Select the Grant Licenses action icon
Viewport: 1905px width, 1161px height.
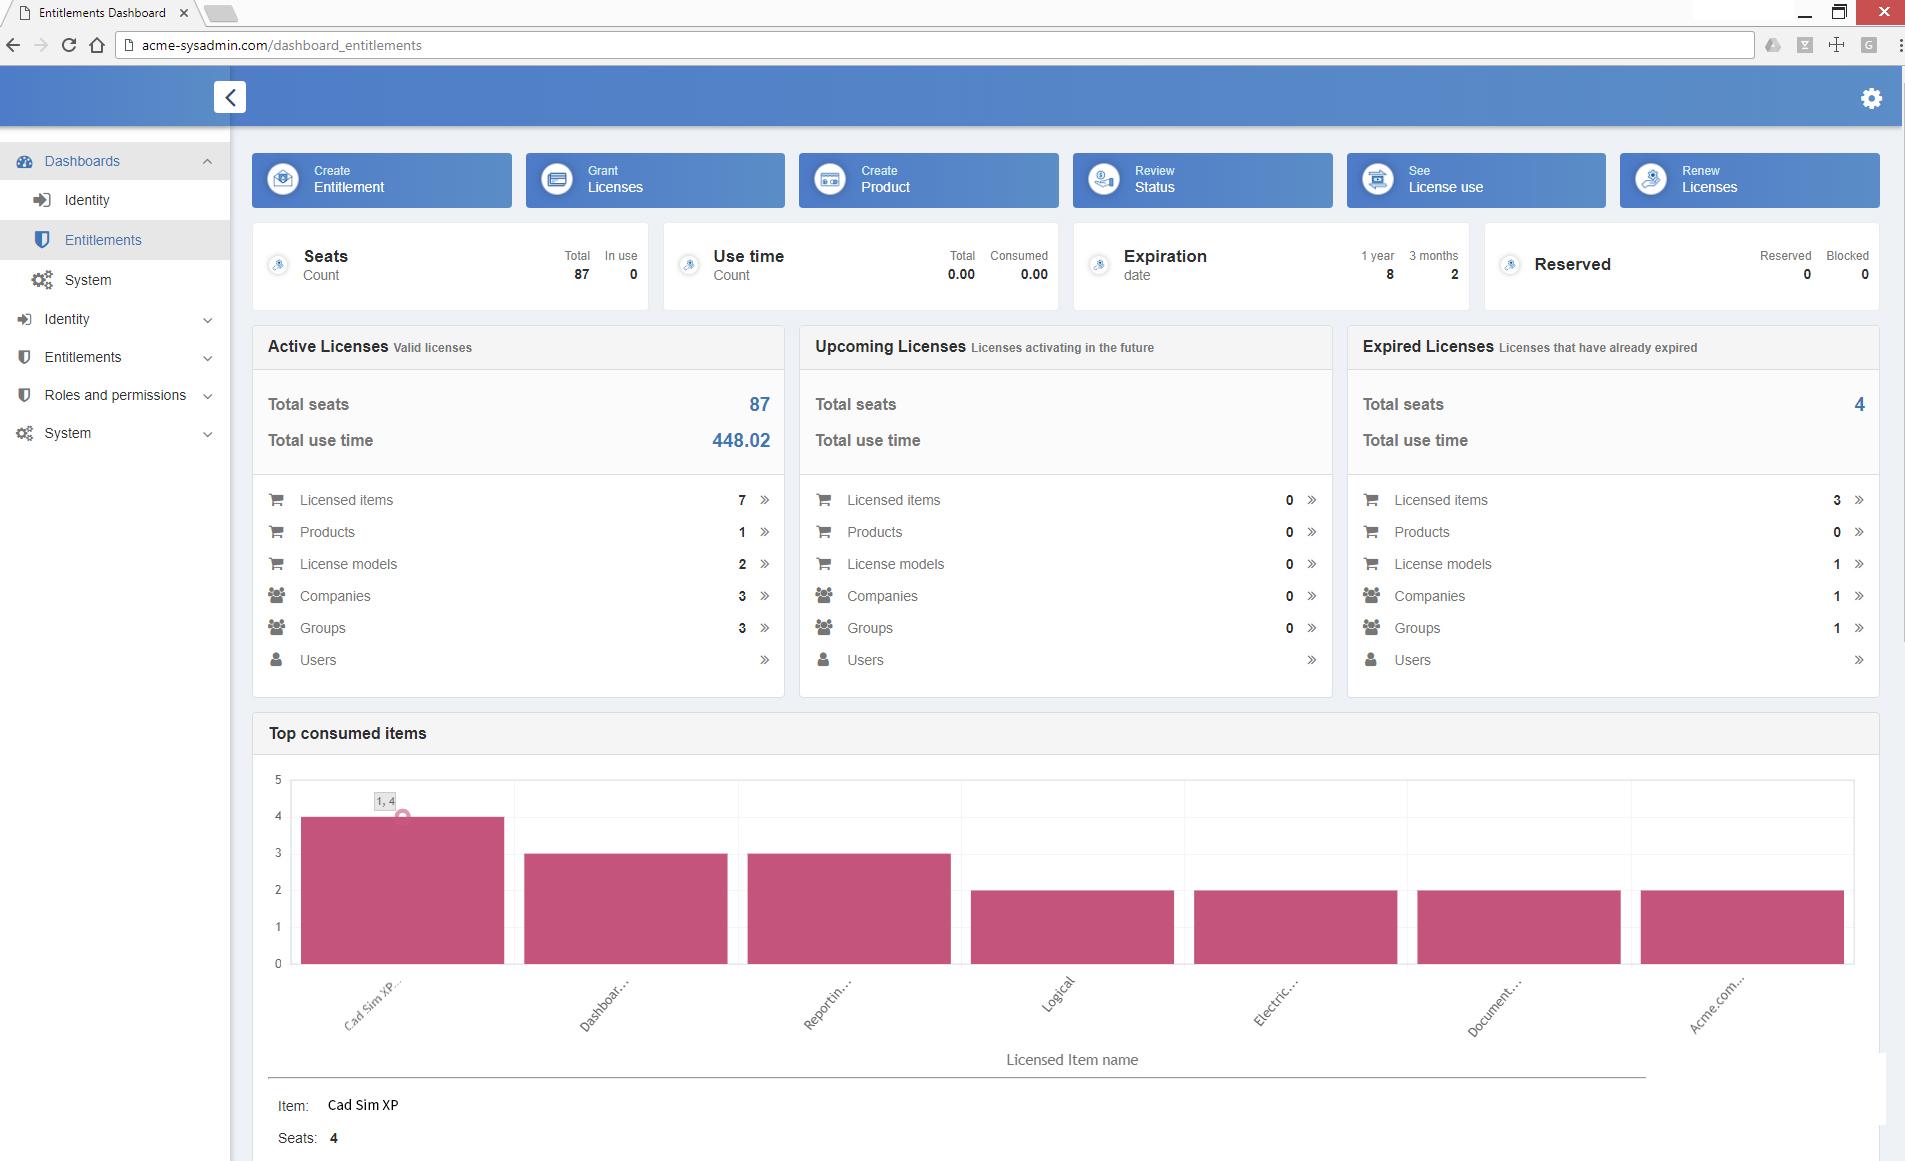click(x=557, y=179)
